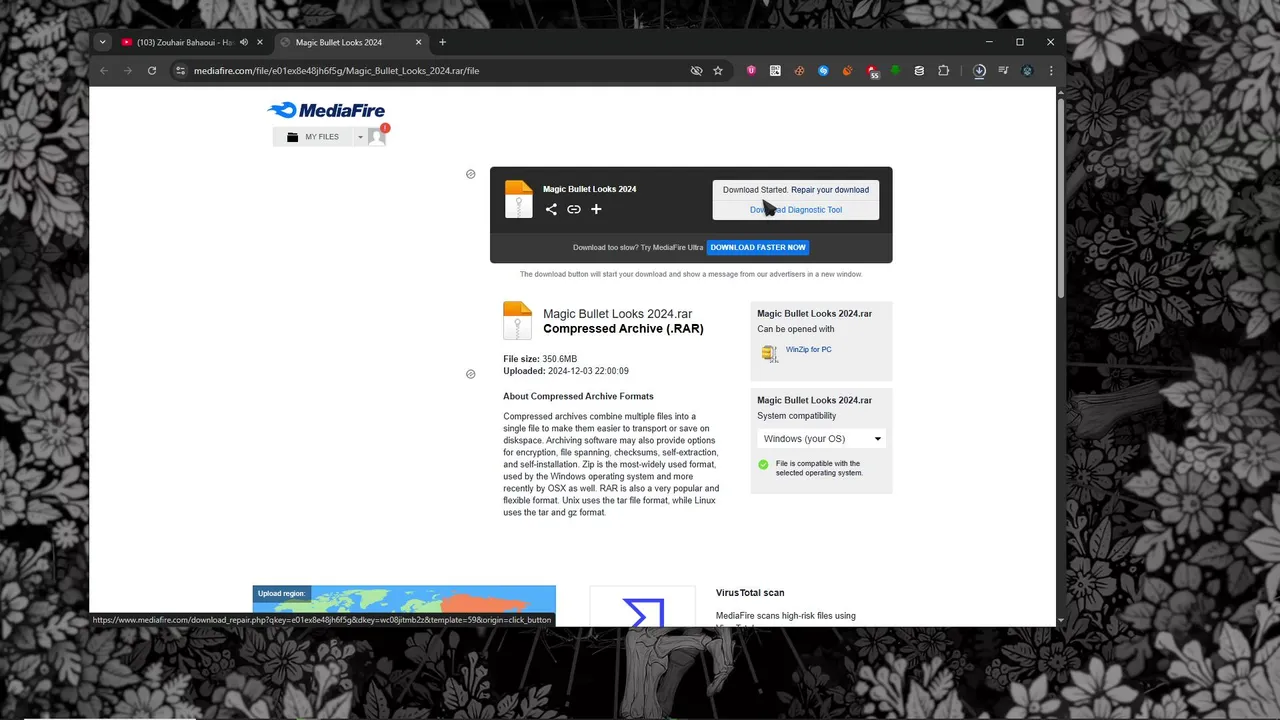The image size is (1280, 720).
Task: Open the blue Shazam extension
Action: 823,71
